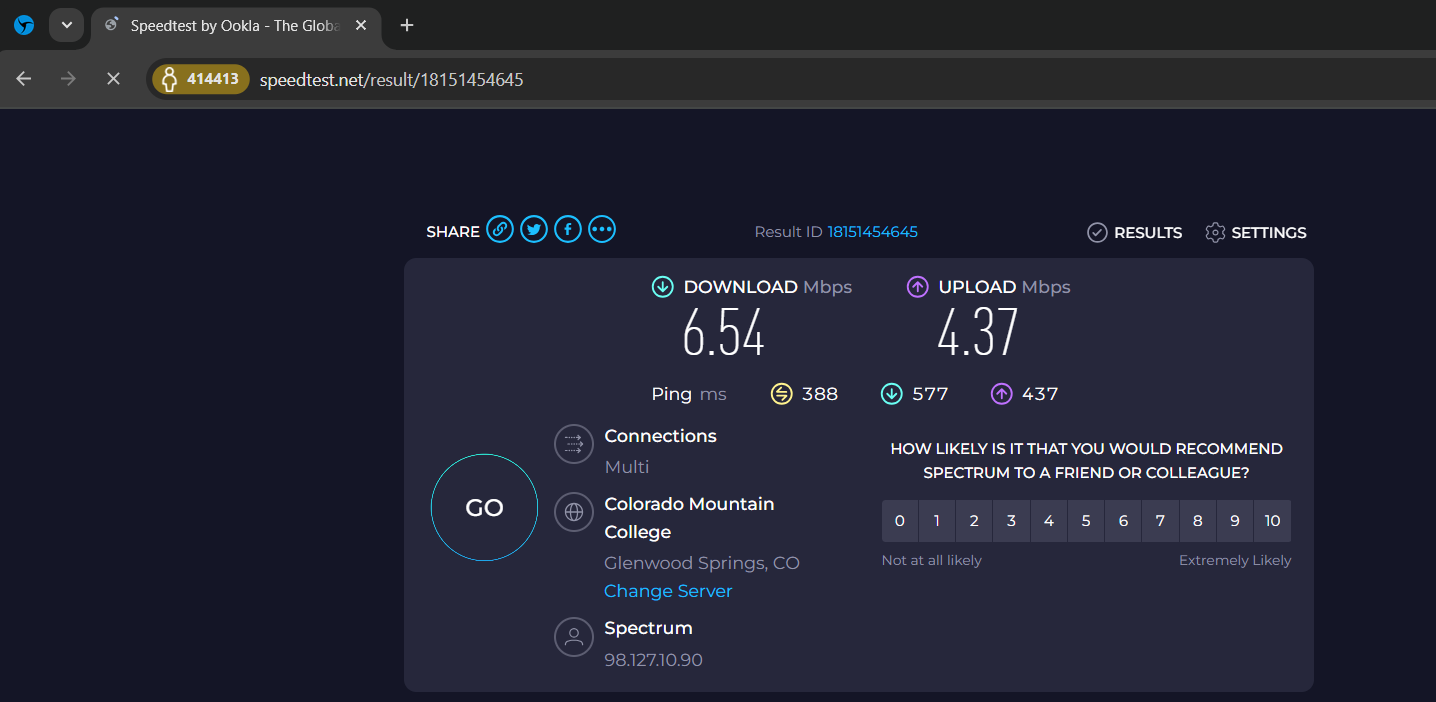Open more share options ellipsis icon
The width and height of the screenshot is (1436, 702).
601,230
